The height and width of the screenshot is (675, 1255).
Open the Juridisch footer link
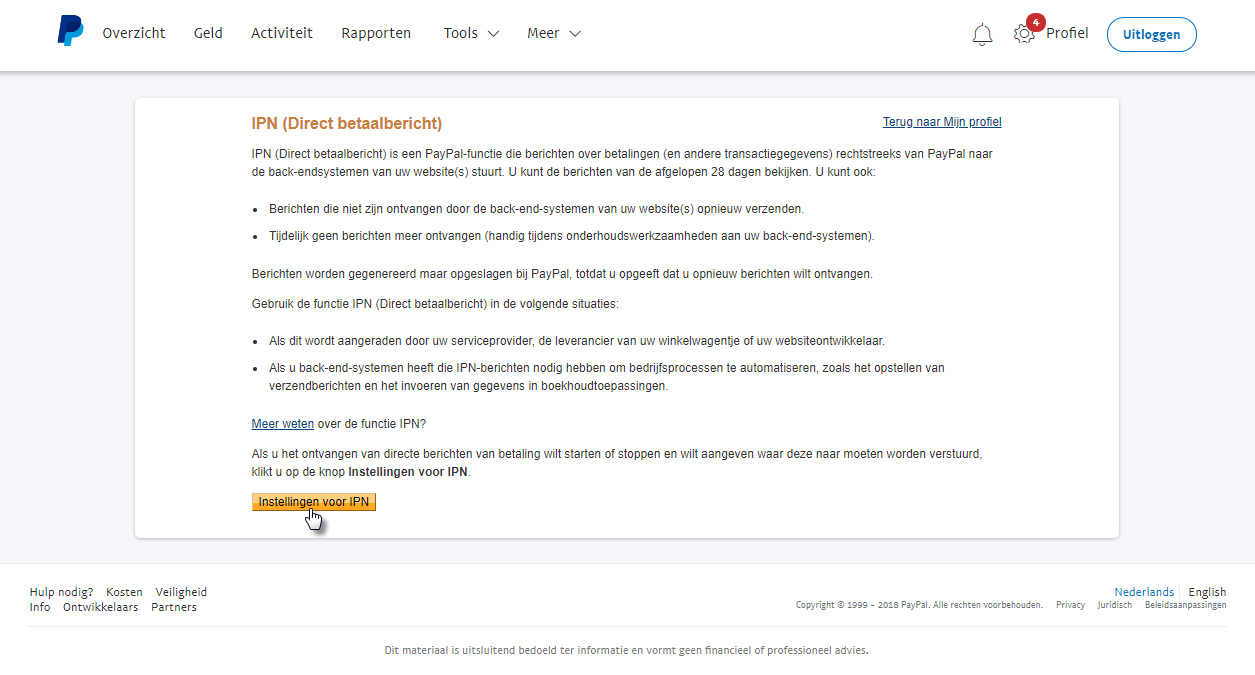click(1114, 605)
